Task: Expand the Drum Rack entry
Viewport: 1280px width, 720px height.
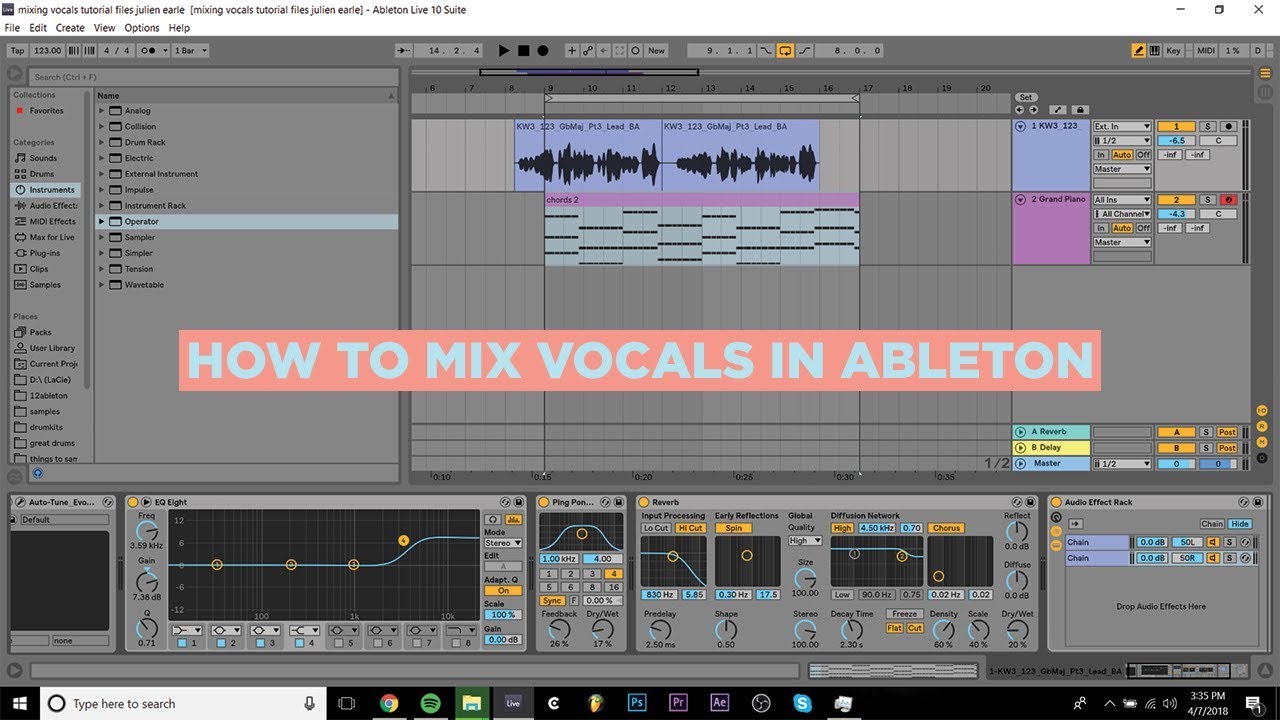Action: coord(101,143)
